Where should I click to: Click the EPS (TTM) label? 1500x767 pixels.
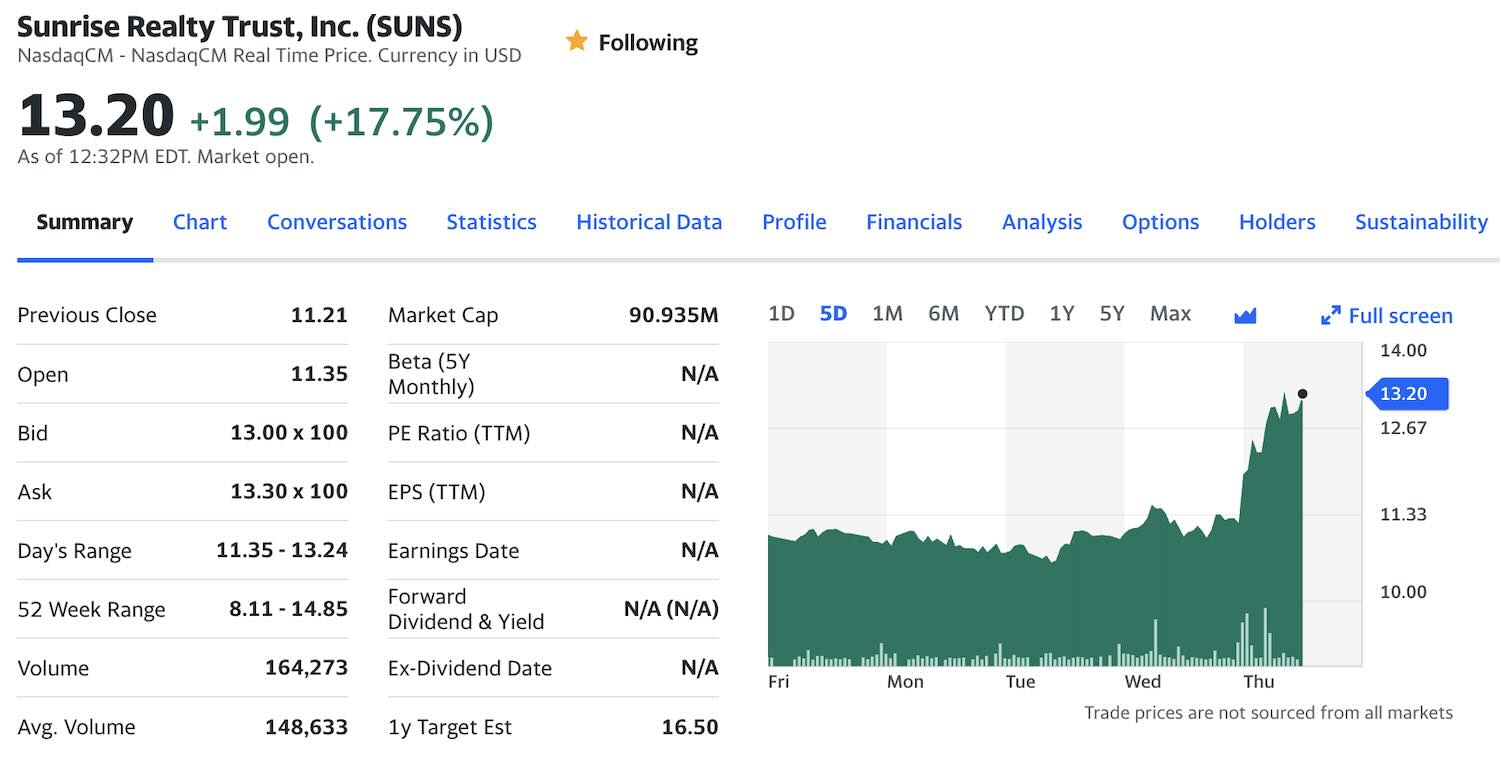click(x=436, y=492)
